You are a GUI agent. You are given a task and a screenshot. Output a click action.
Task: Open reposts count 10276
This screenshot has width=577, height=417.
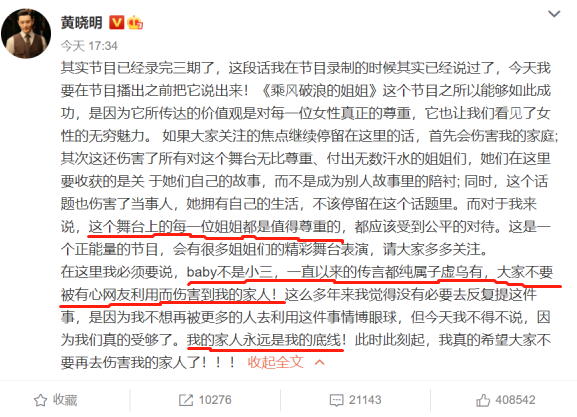click(x=215, y=400)
